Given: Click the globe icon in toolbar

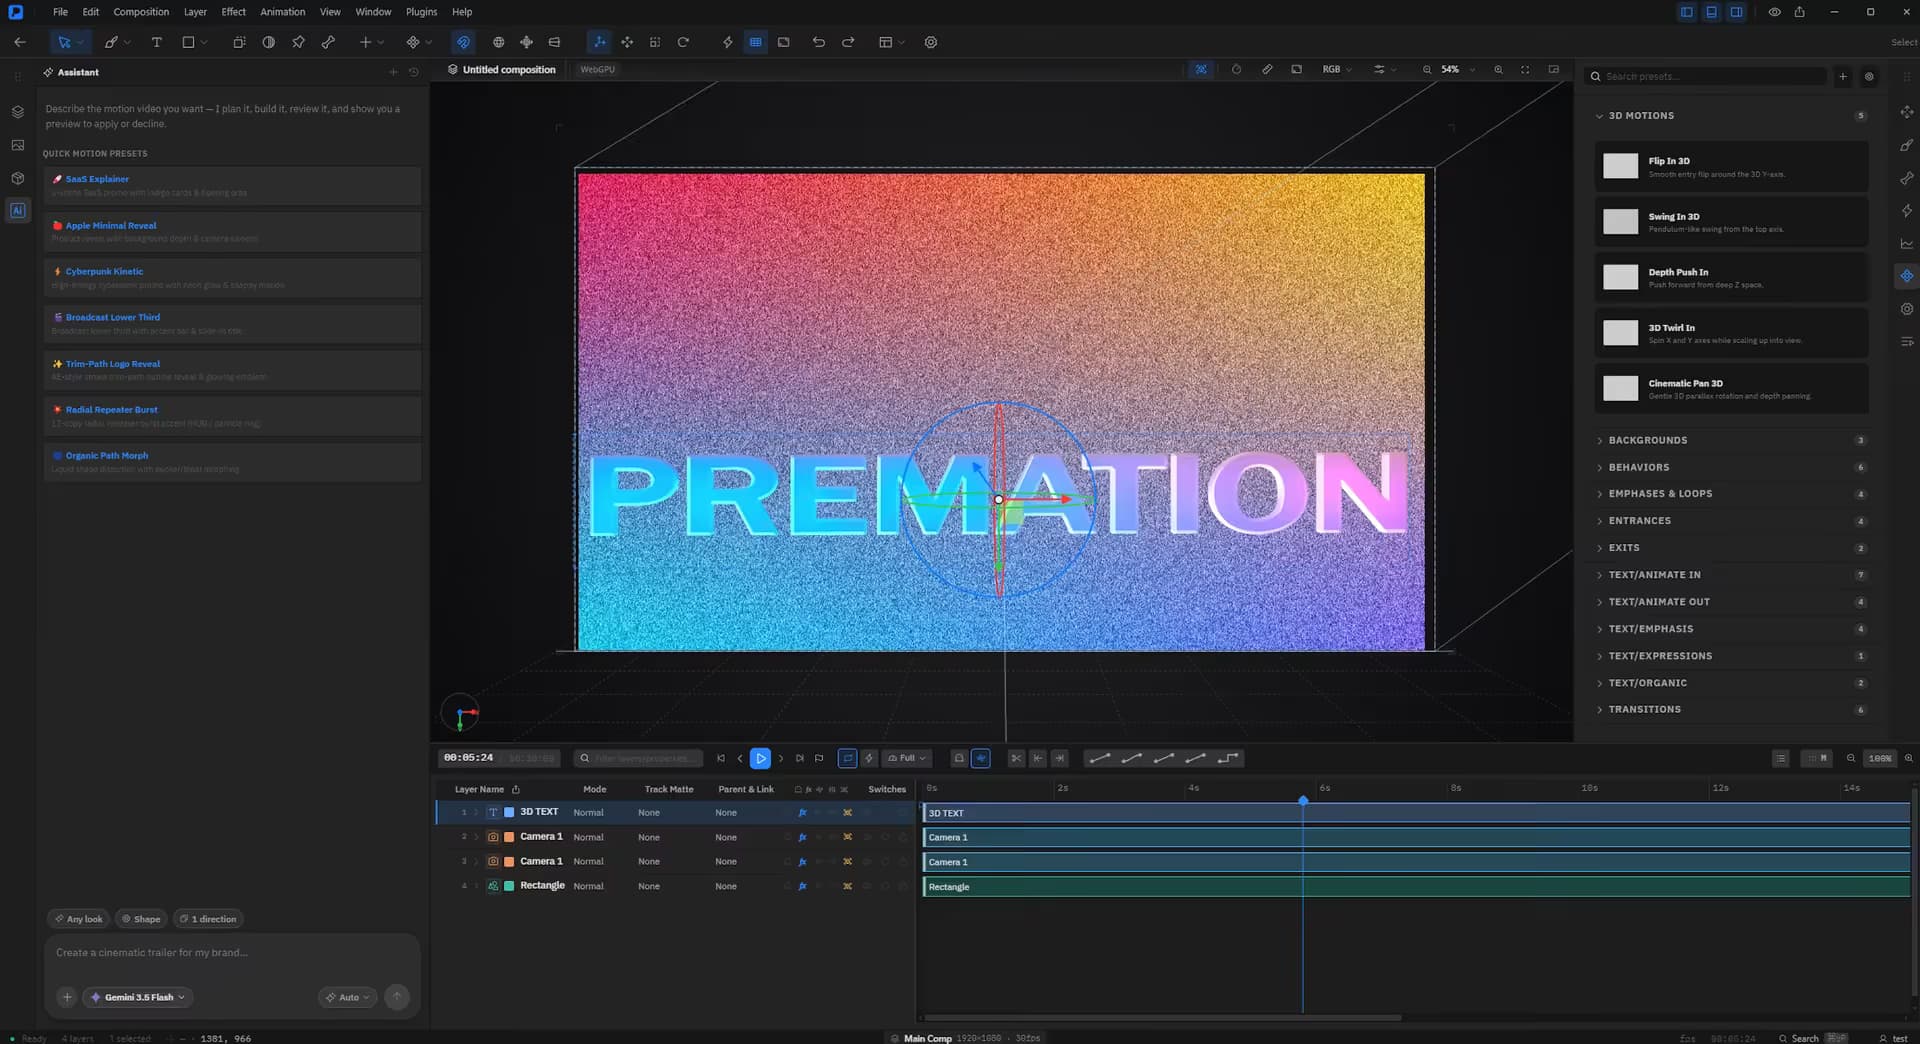Looking at the screenshot, I should 498,42.
